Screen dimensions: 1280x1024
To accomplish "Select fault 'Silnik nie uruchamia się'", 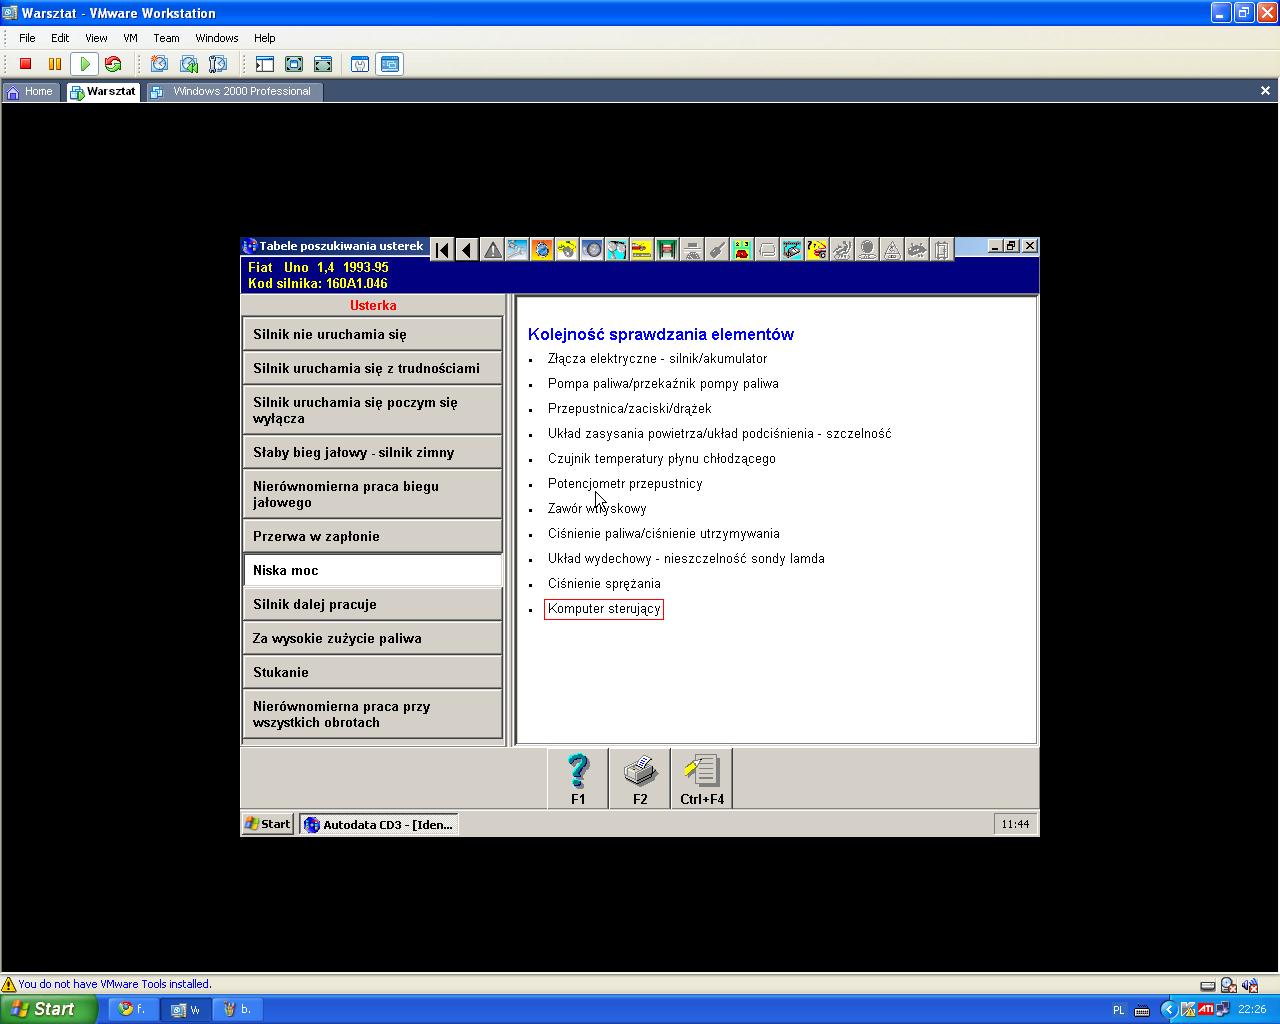I will [x=372, y=334].
